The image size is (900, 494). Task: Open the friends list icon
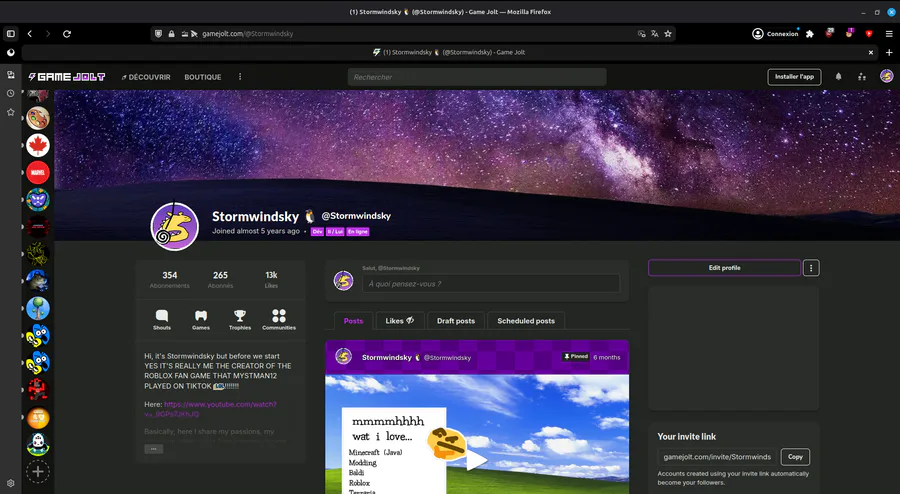(862, 77)
